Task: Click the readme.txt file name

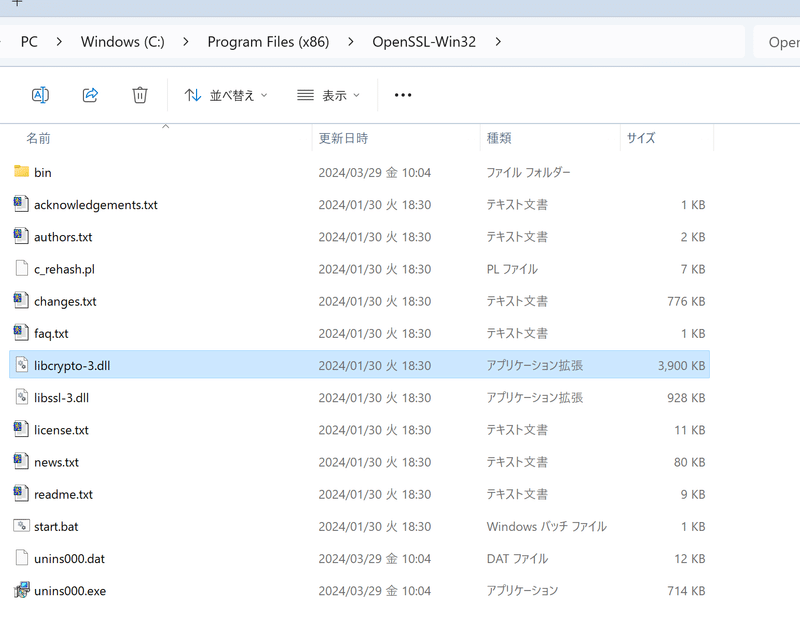Action: pyautogui.click(x=63, y=494)
